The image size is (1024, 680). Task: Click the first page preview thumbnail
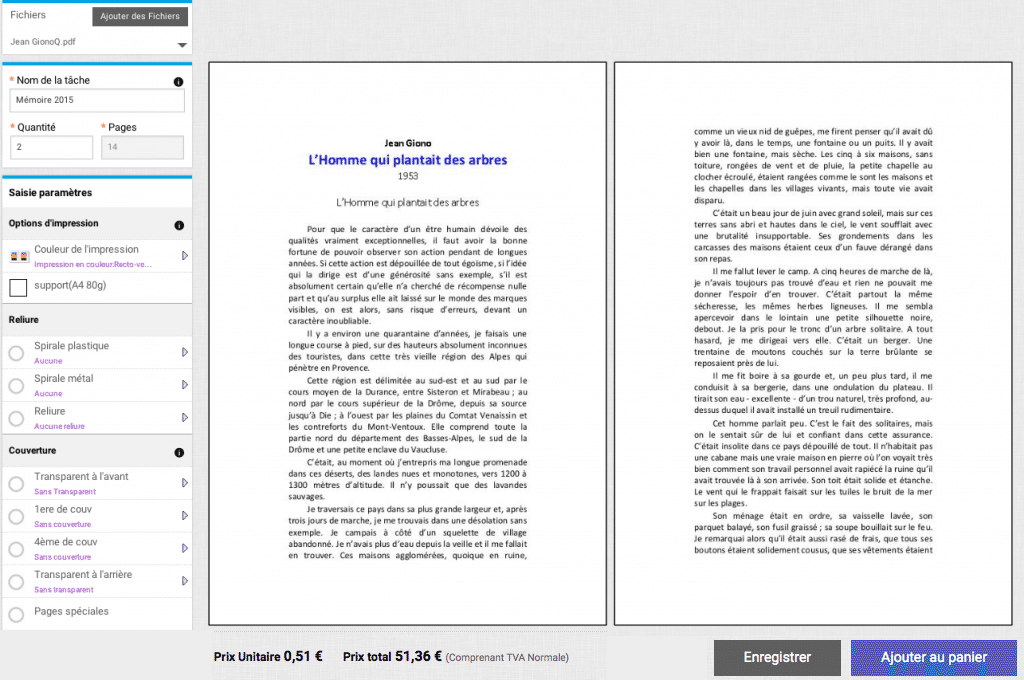[408, 344]
